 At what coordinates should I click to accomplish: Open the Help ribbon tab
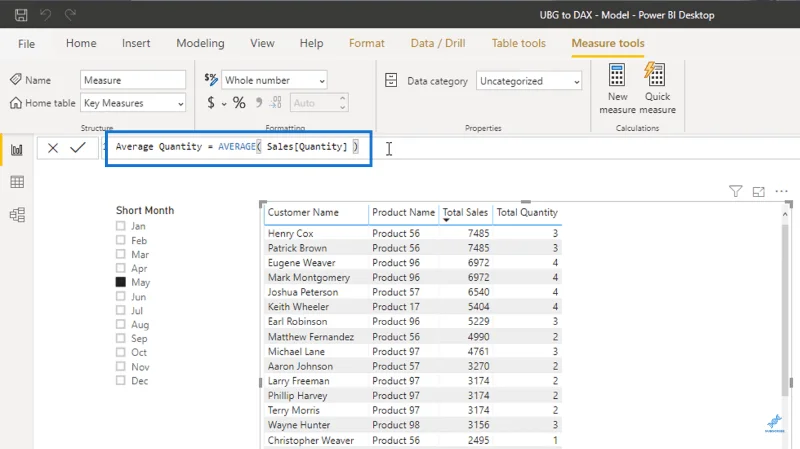coord(311,43)
